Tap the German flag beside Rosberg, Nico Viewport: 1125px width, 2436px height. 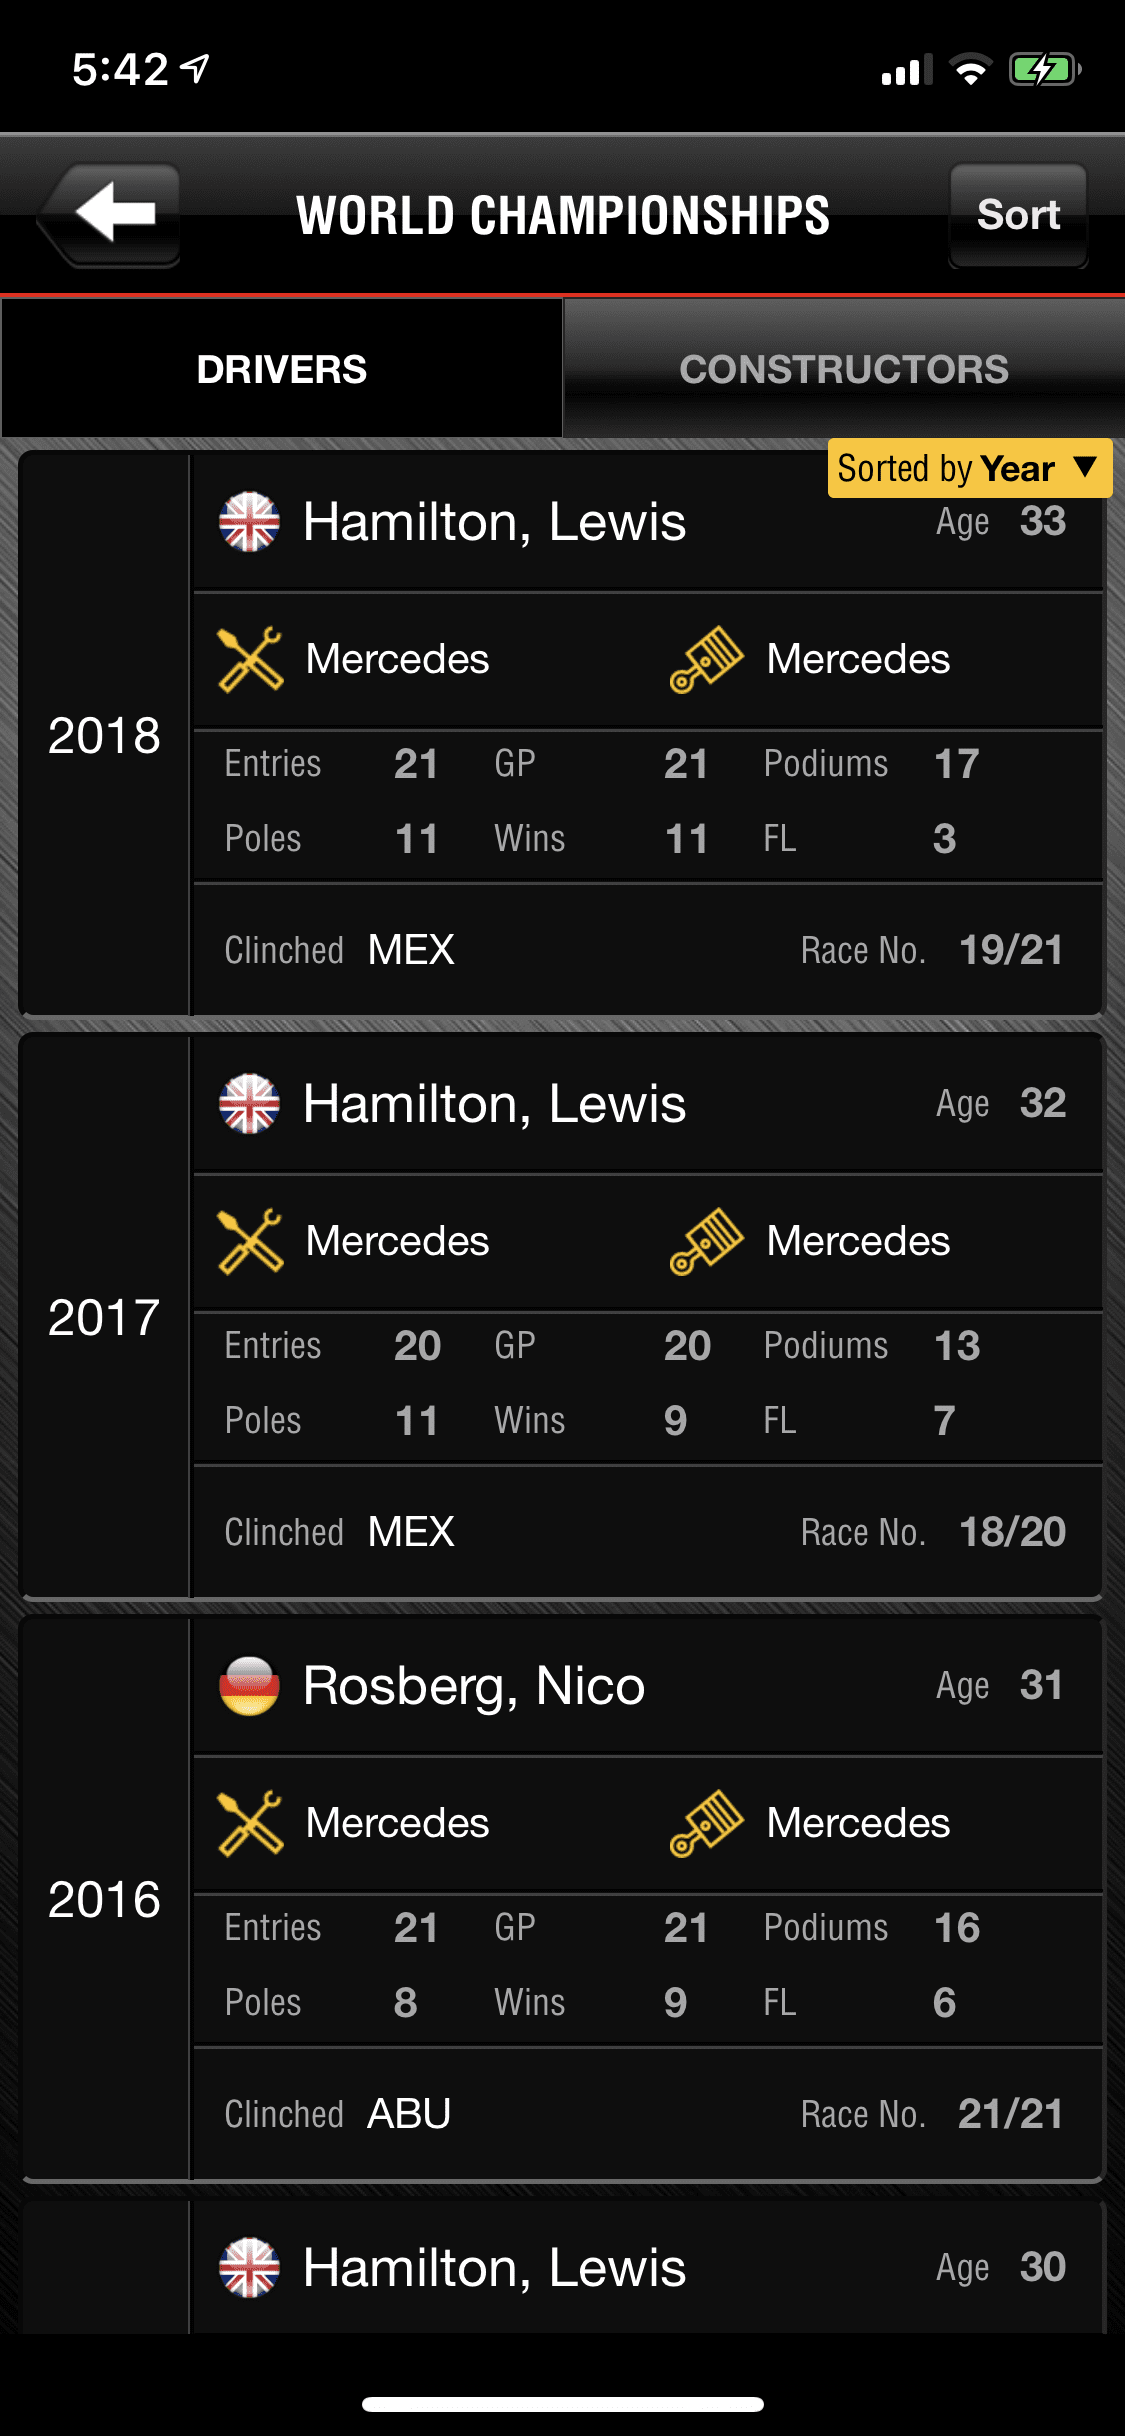tap(249, 1685)
